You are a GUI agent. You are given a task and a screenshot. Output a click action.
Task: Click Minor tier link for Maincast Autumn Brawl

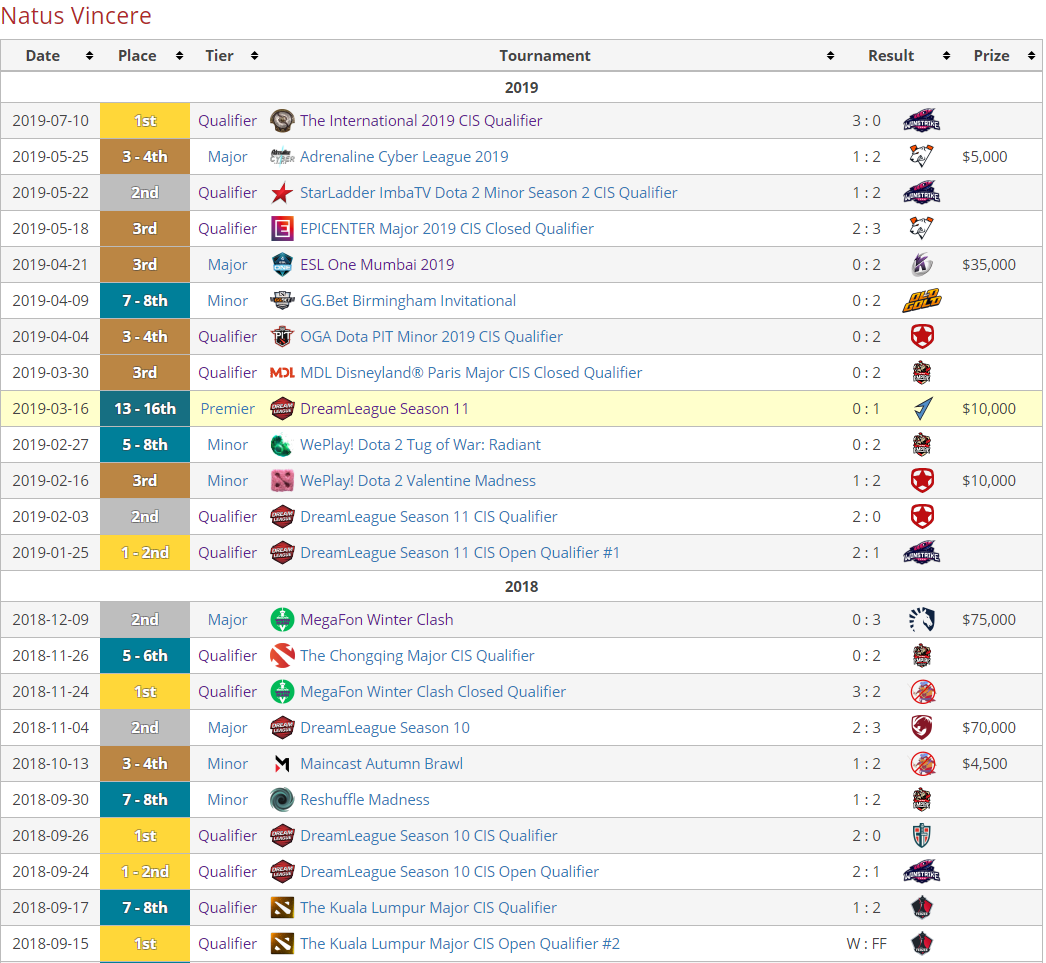pos(227,764)
